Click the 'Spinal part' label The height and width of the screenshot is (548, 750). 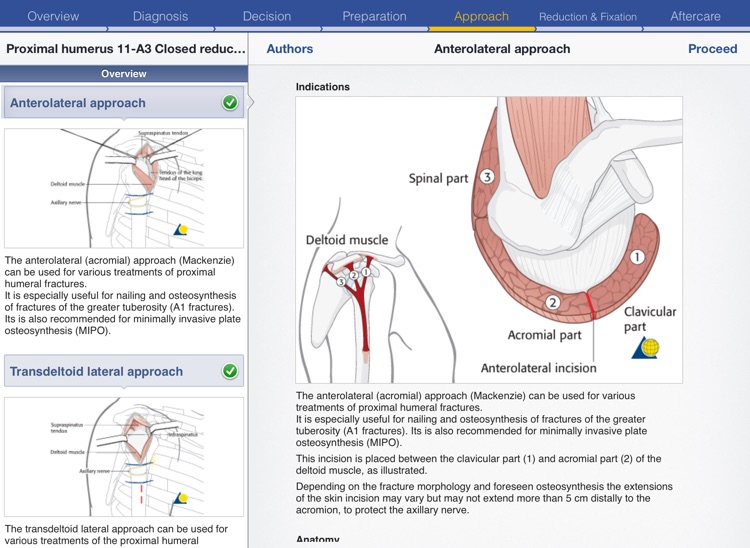tap(438, 178)
